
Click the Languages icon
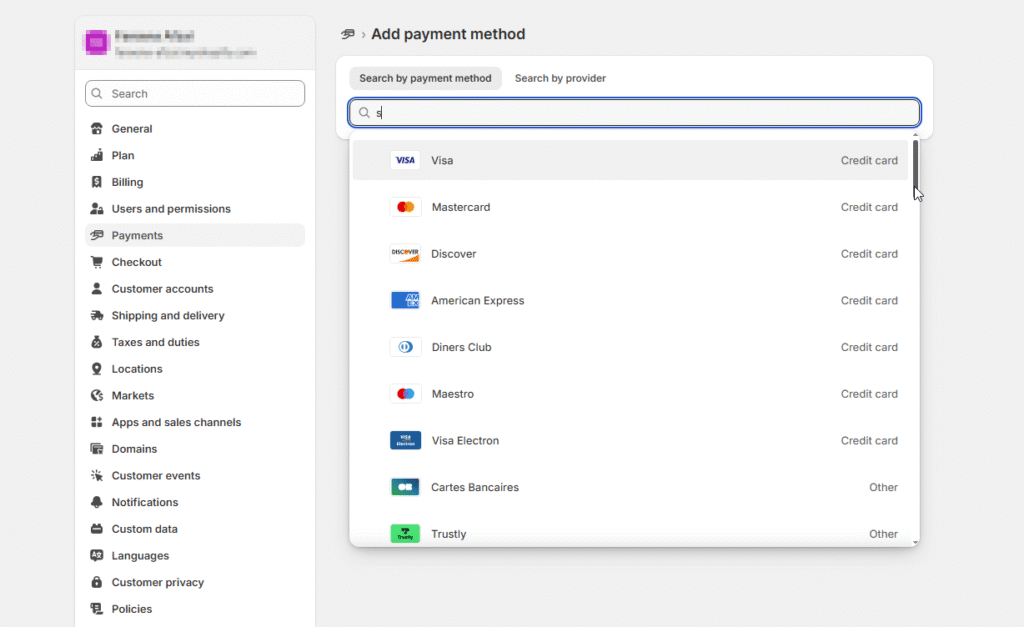(x=97, y=556)
